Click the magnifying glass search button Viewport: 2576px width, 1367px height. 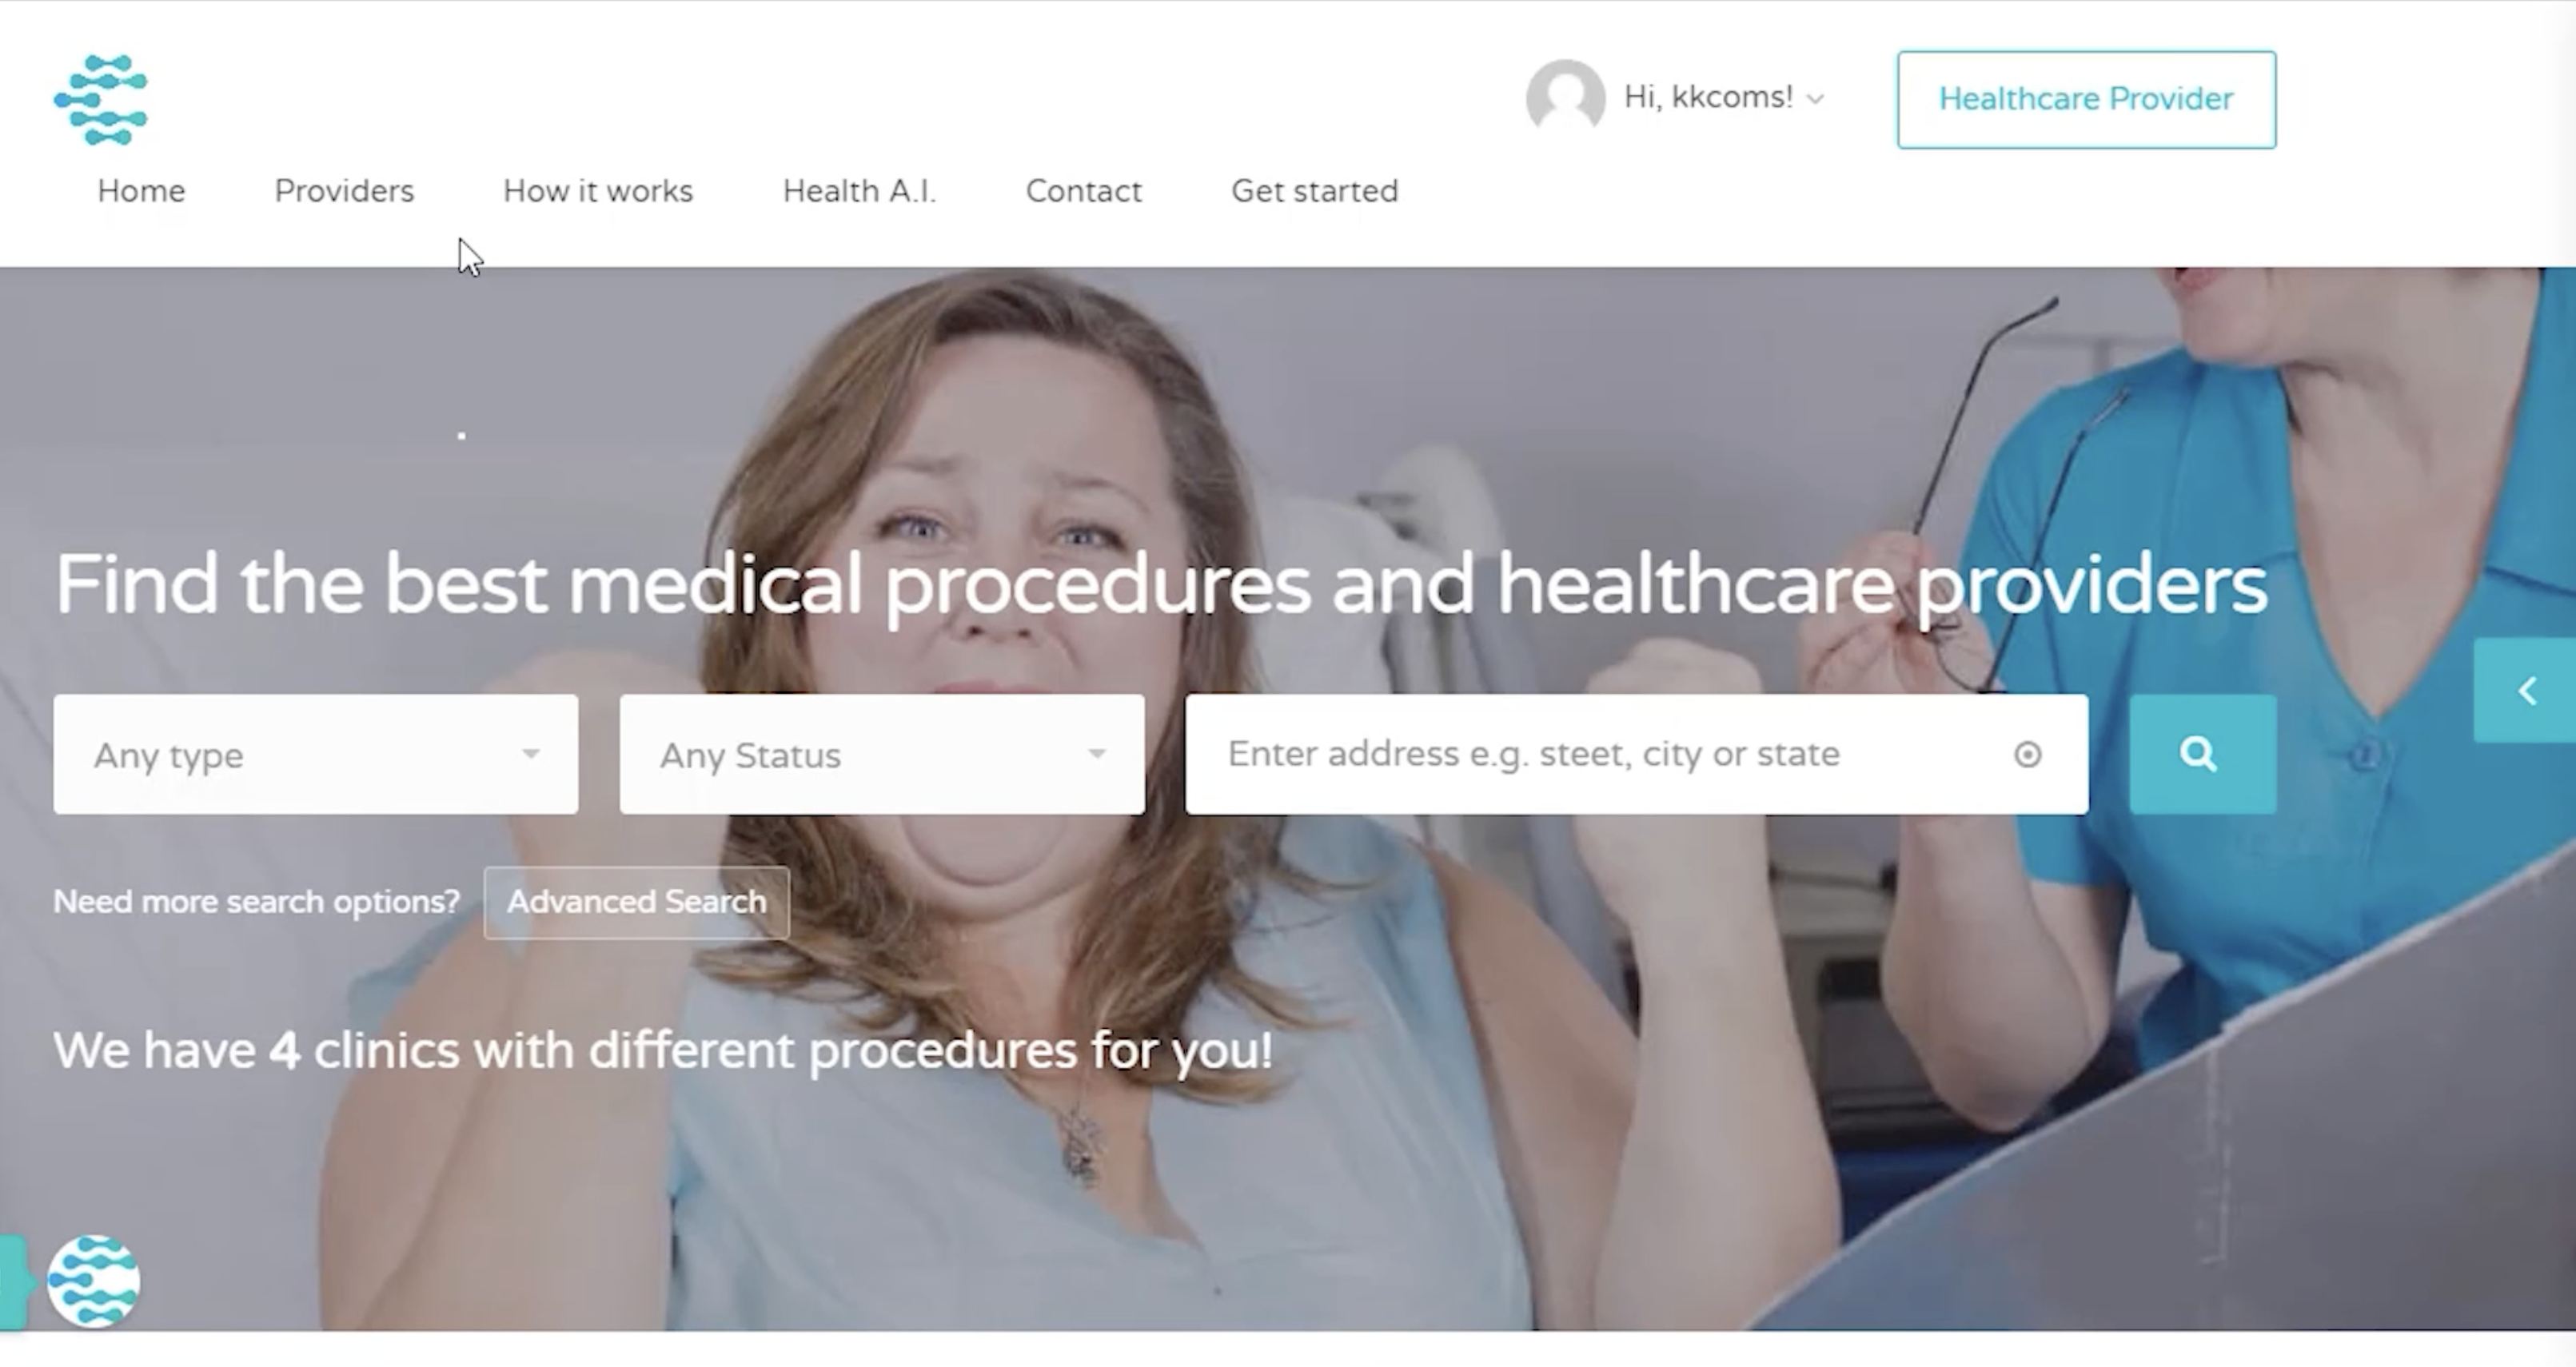point(2202,754)
